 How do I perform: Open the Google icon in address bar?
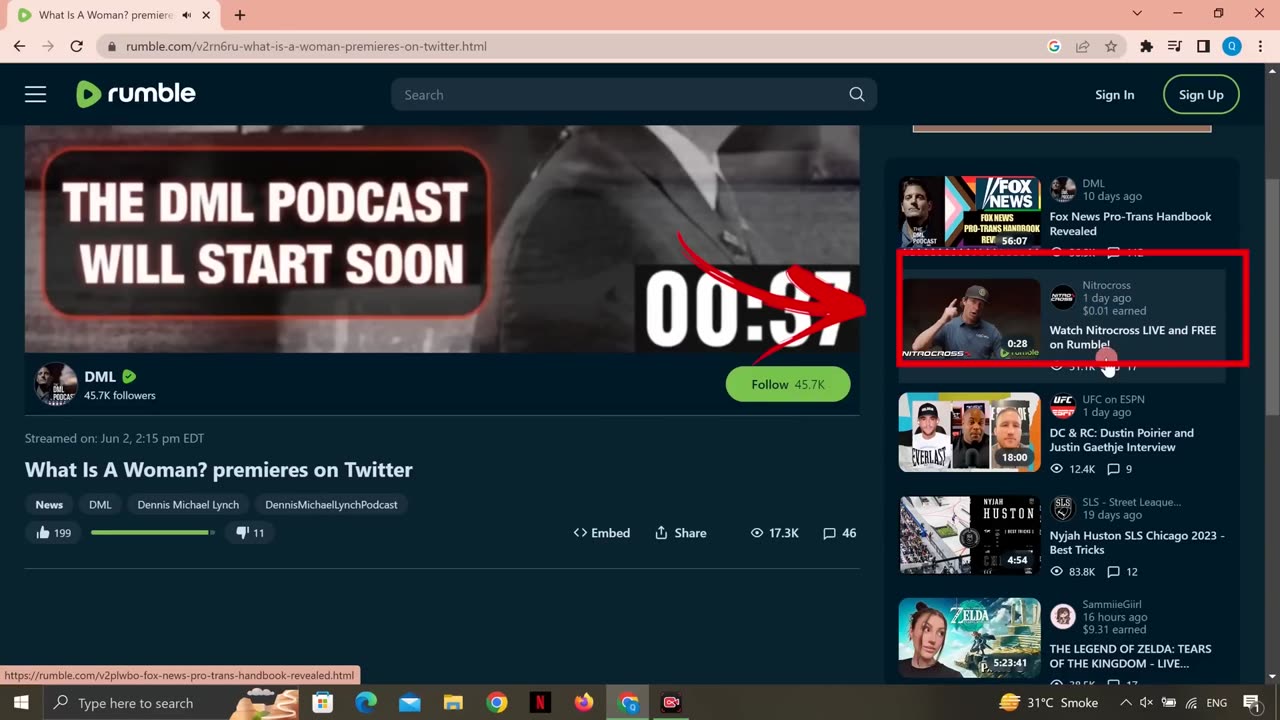[1054, 46]
